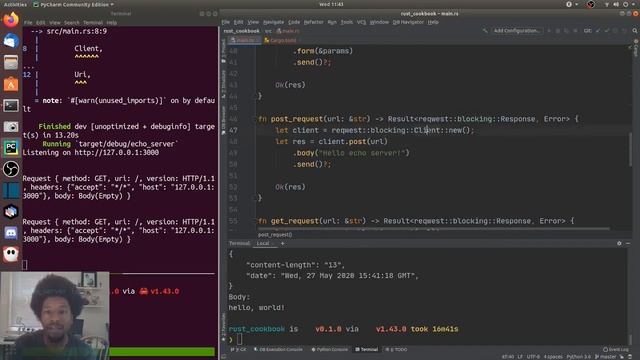Launch Ubuntu Software from the dock

[x=11, y=84]
